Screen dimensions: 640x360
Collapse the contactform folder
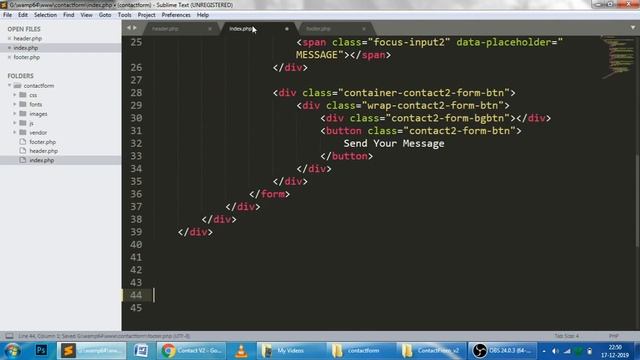pos(9,85)
